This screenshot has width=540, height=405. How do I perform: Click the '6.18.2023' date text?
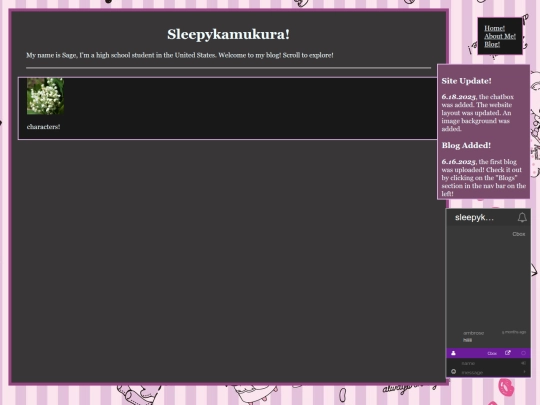click(x=458, y=97)
